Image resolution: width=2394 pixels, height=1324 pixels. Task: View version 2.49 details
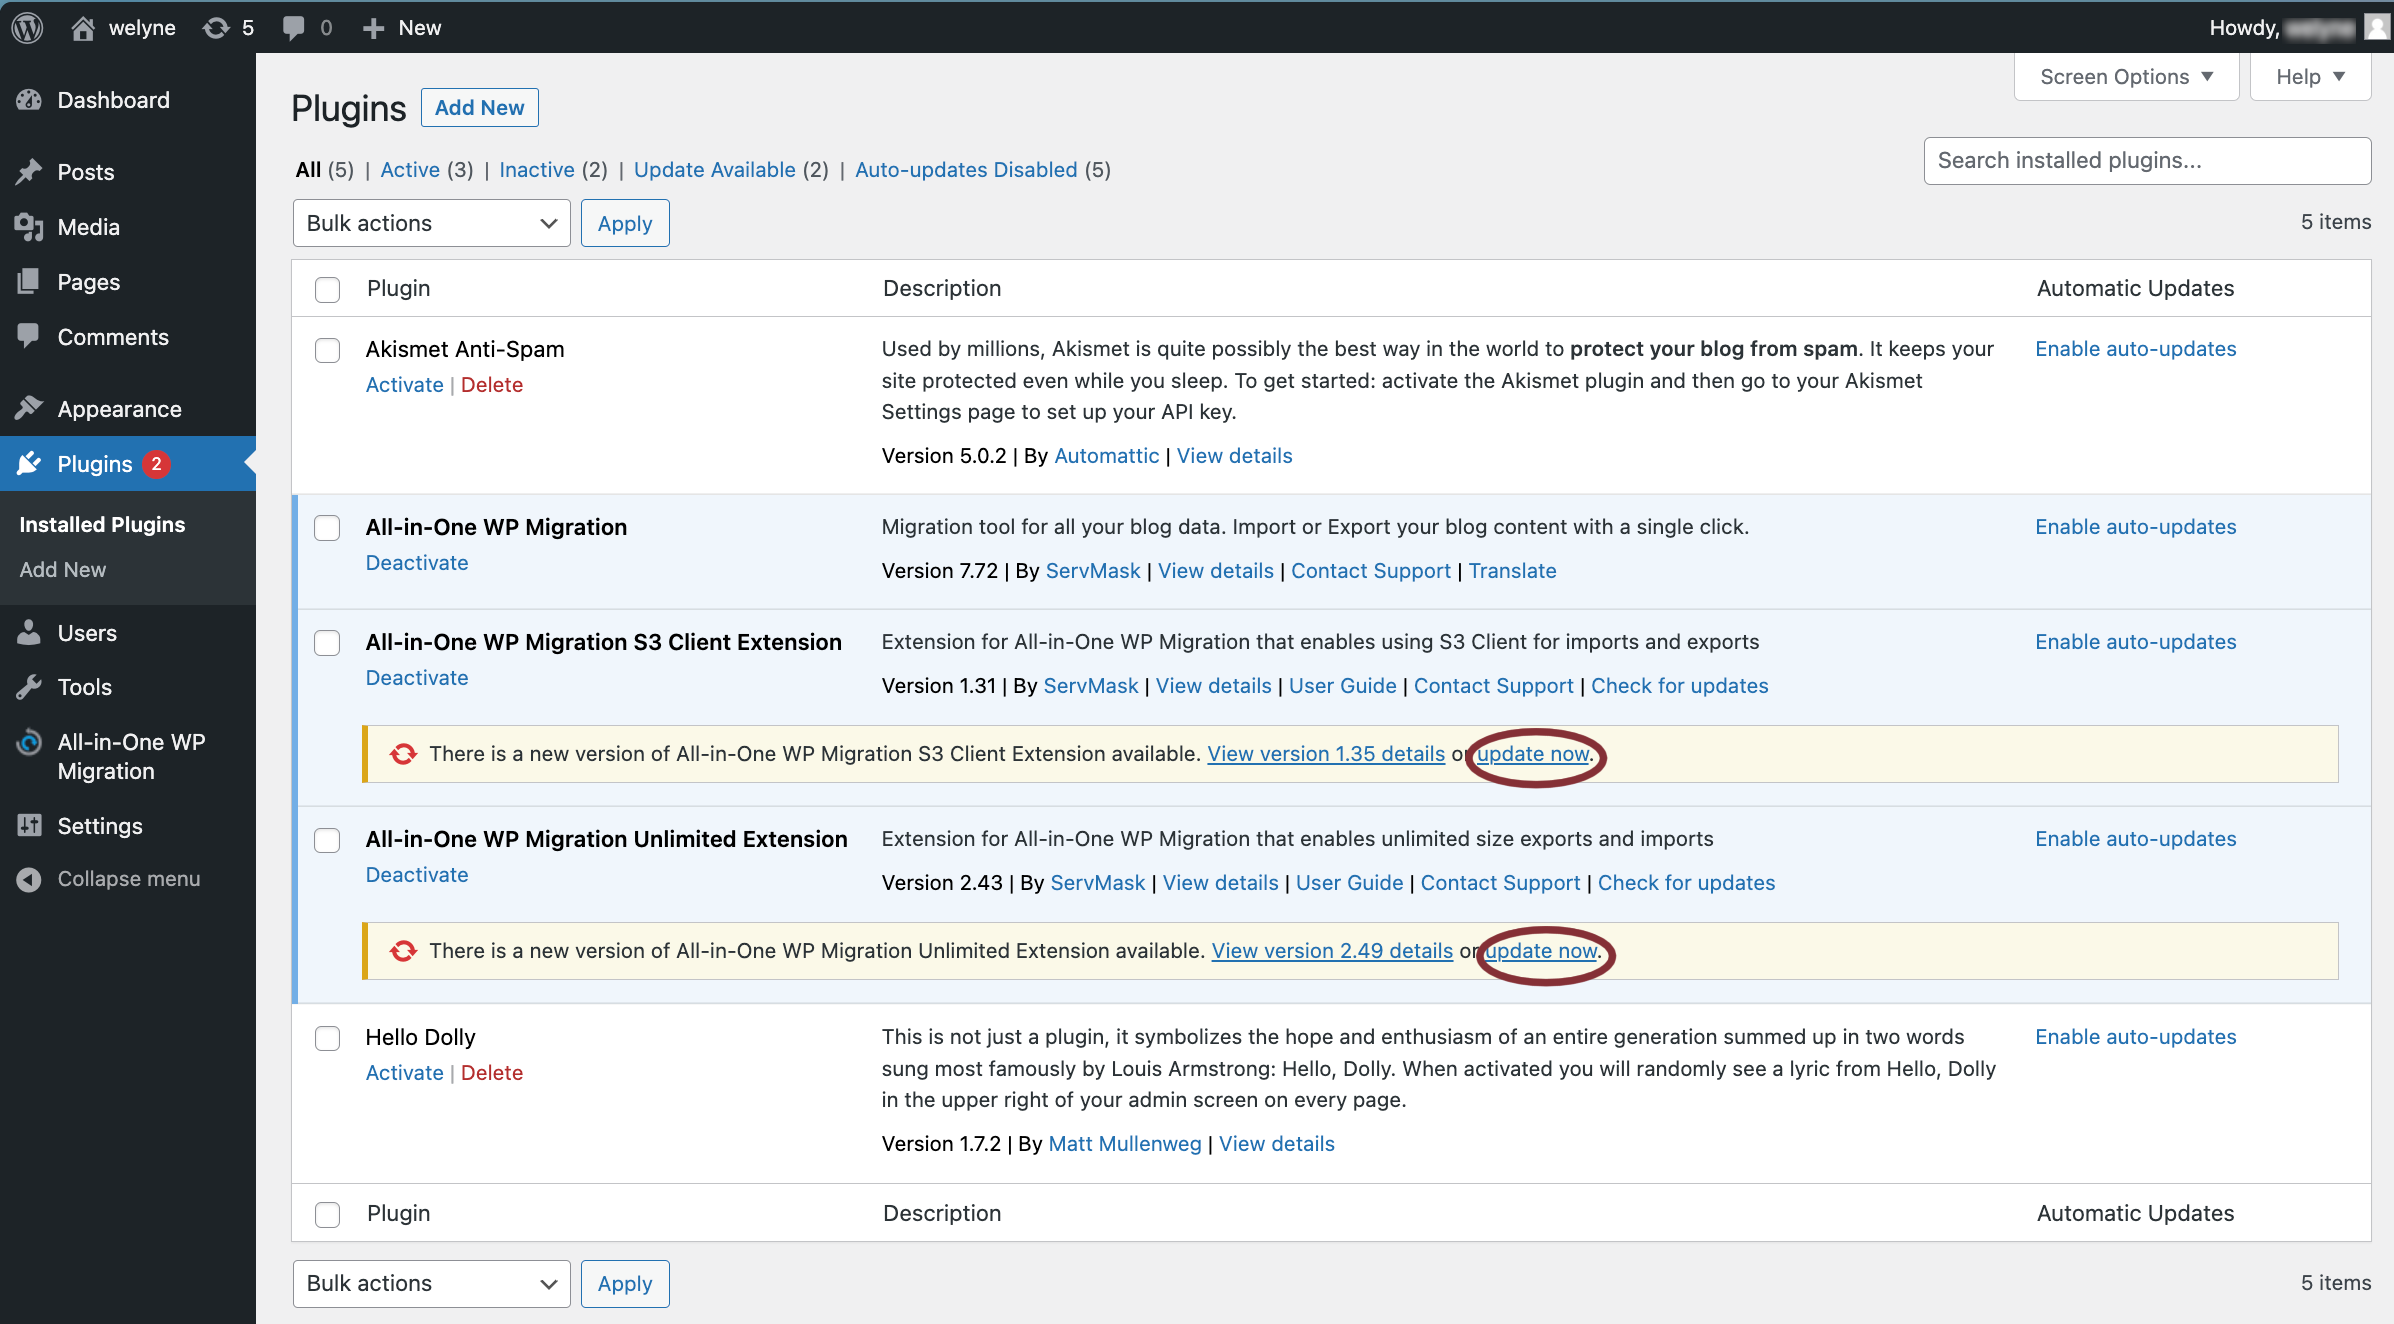point(1332,951)
